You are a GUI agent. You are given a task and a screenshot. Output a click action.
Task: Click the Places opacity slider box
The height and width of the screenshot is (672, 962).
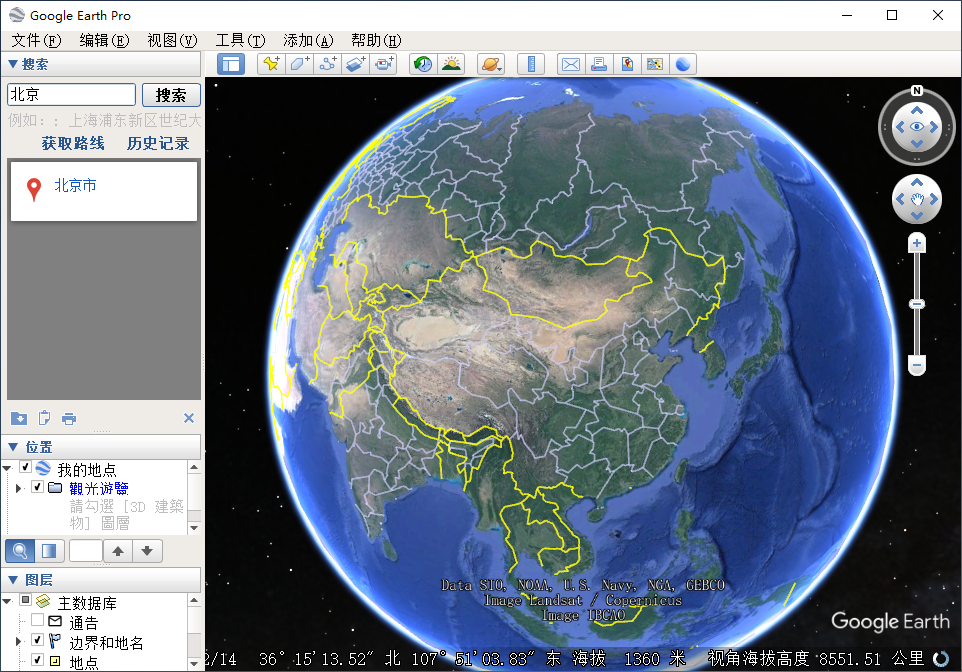(86, 551)
